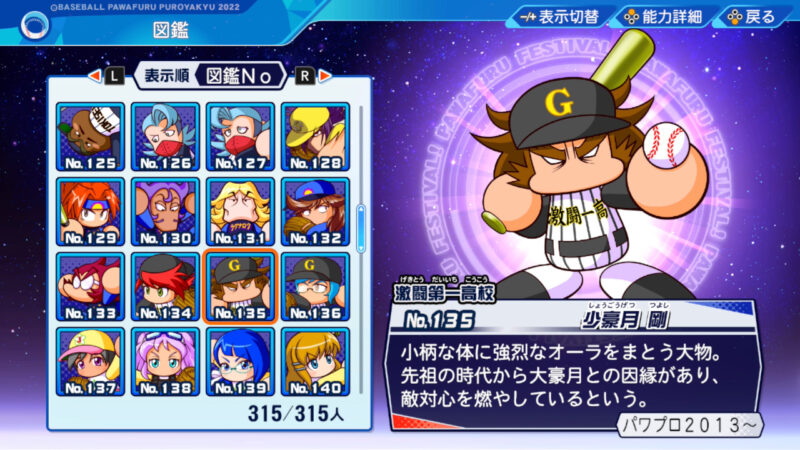The height and width of the screenshot is (450, 800).
Task: Select character portrait No.128 with yellow cap
Action: click(x=315, y=137)
